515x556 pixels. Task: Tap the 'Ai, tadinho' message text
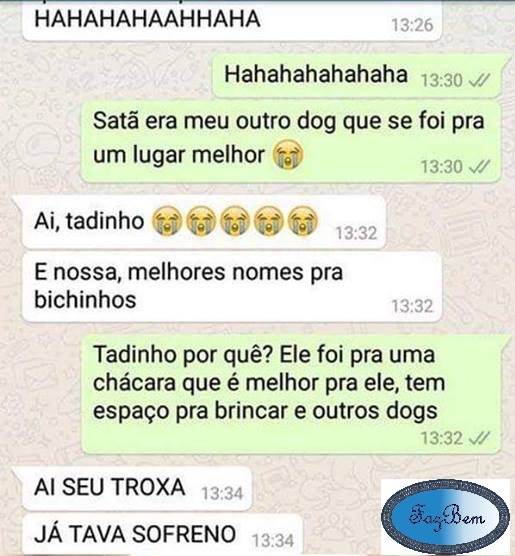(89, 221)
